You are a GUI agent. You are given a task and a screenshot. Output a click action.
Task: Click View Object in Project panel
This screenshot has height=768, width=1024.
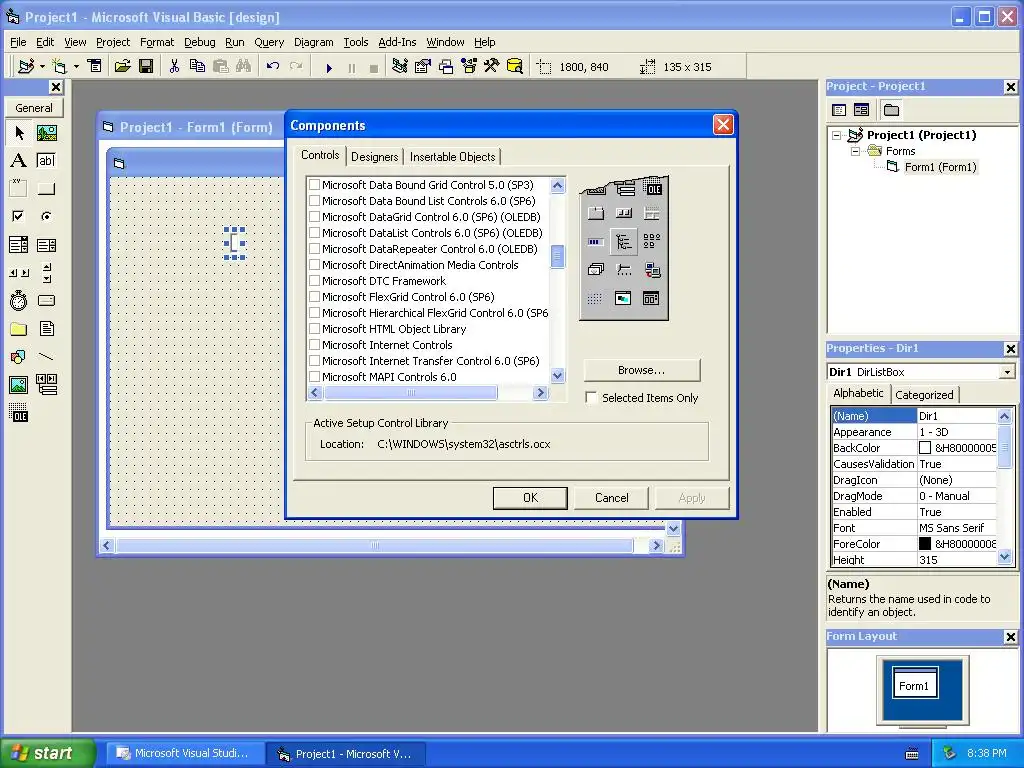[x=862, y=110]
